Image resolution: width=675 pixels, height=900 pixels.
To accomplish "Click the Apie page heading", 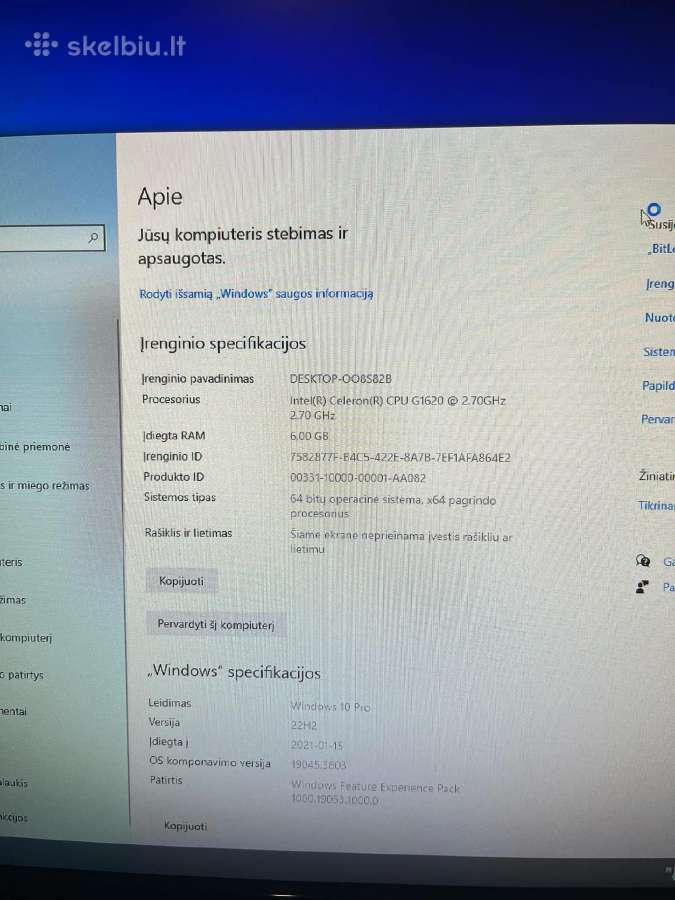I will pos(160,197).
